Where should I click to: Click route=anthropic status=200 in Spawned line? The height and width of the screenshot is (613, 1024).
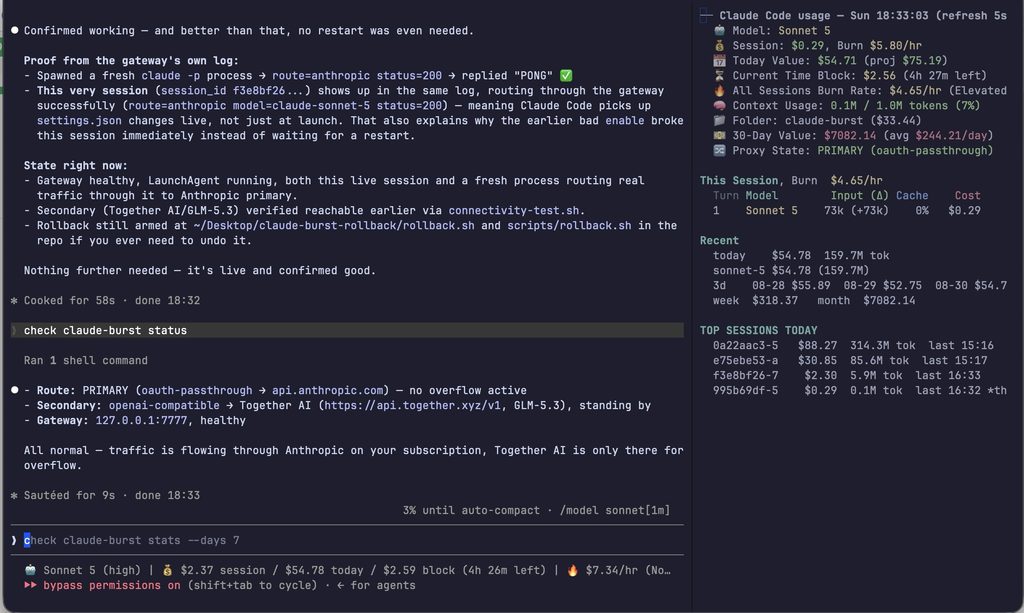tap(357, 76)
